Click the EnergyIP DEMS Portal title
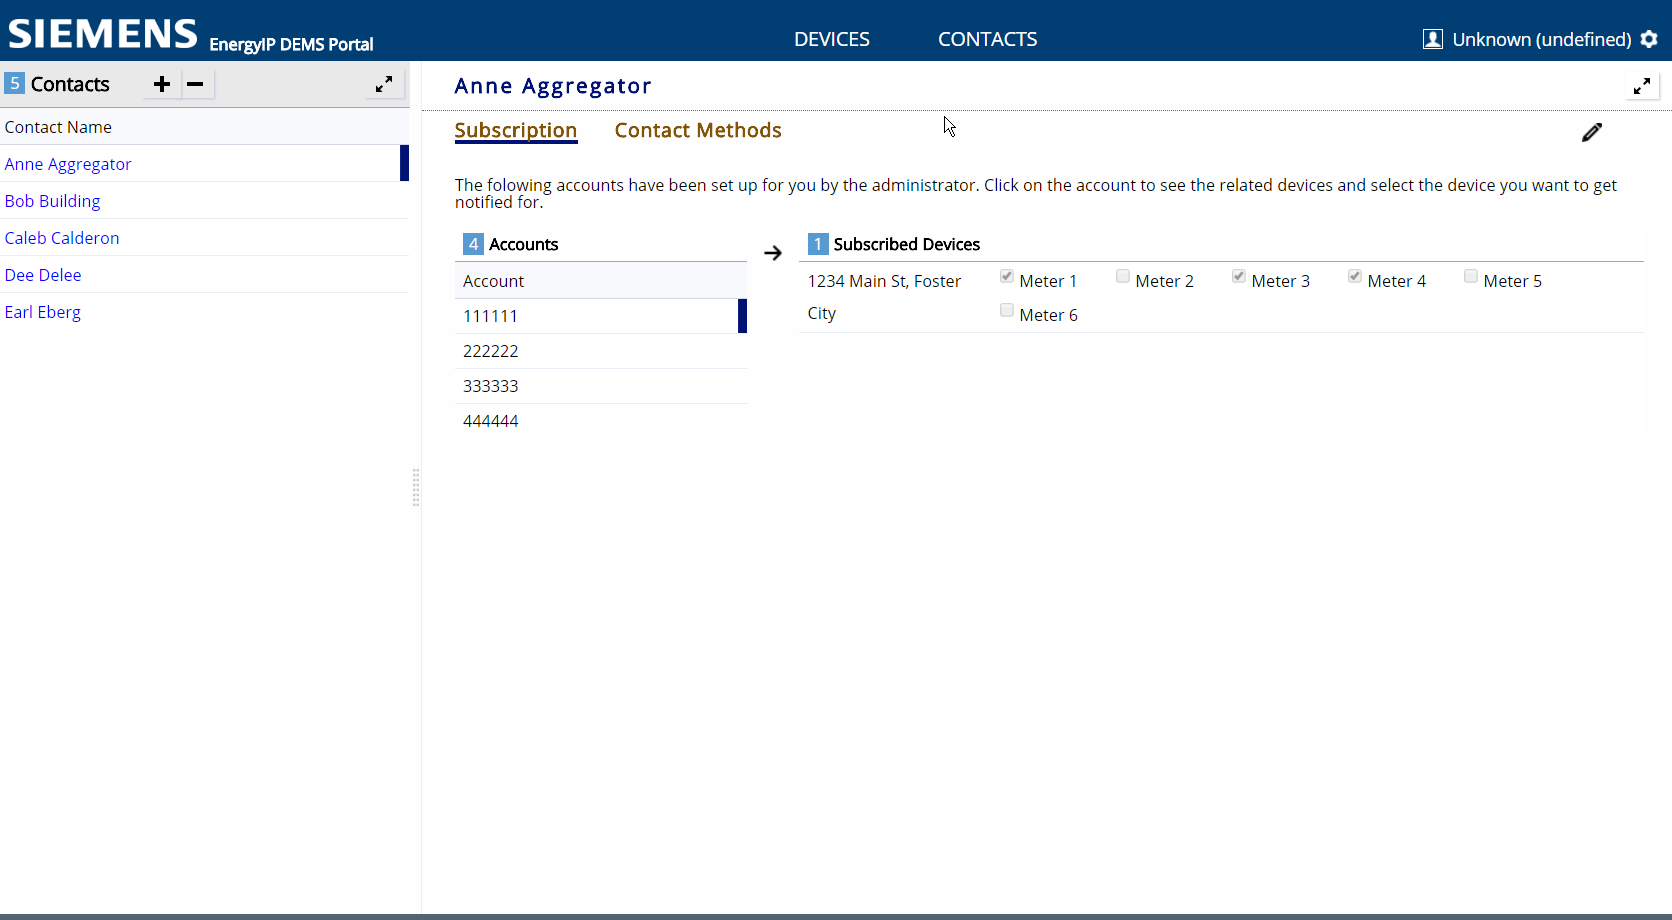This screenshot has height=920, width=1672. point(291,44)
